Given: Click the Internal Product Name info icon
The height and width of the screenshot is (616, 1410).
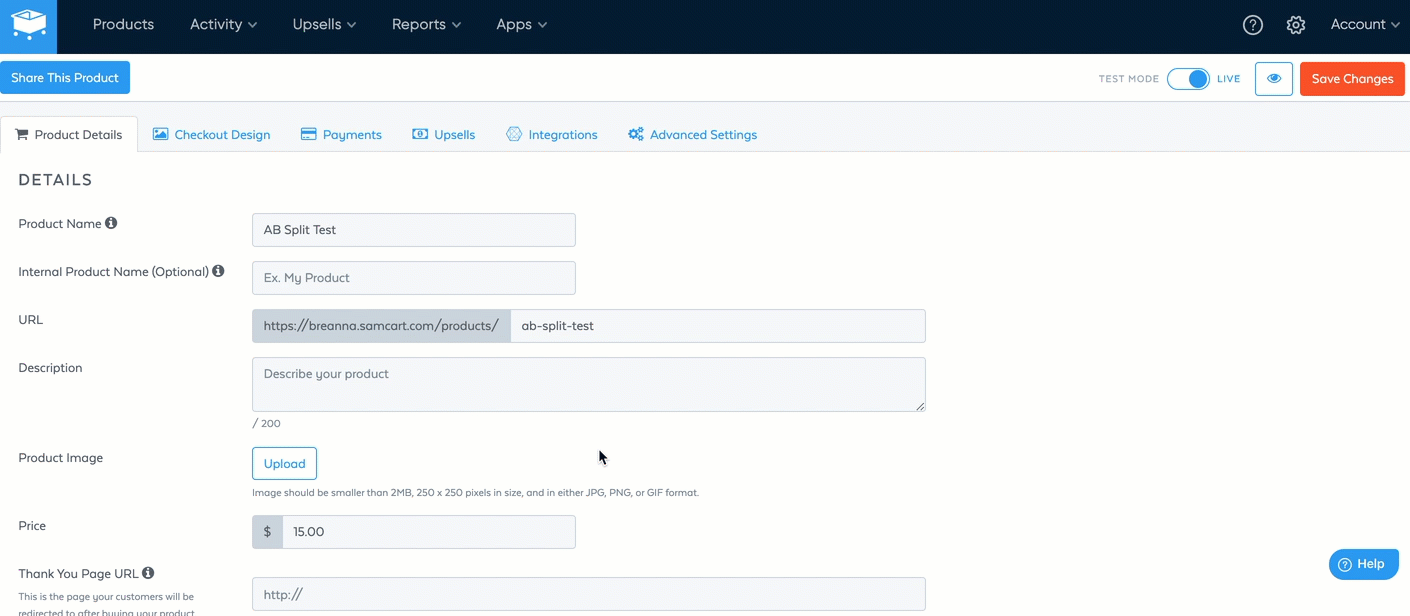Looking at the screenshot, I should [x=218, y=271].
